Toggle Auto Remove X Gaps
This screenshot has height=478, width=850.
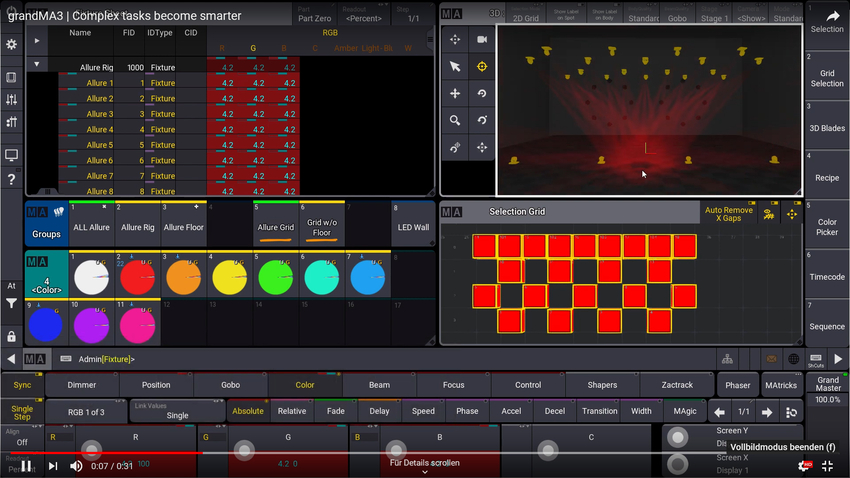point(729,213)
